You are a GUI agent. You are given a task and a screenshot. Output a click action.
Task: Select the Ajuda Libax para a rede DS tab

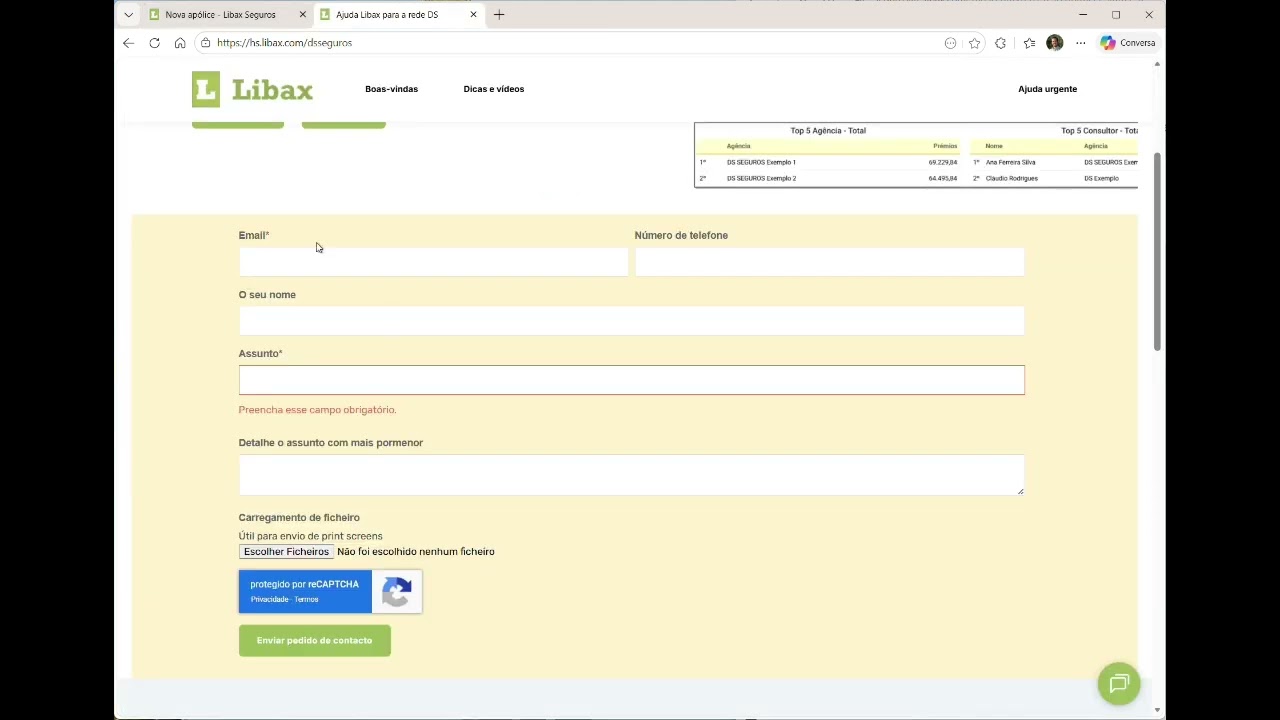click(x=387, y=15)
